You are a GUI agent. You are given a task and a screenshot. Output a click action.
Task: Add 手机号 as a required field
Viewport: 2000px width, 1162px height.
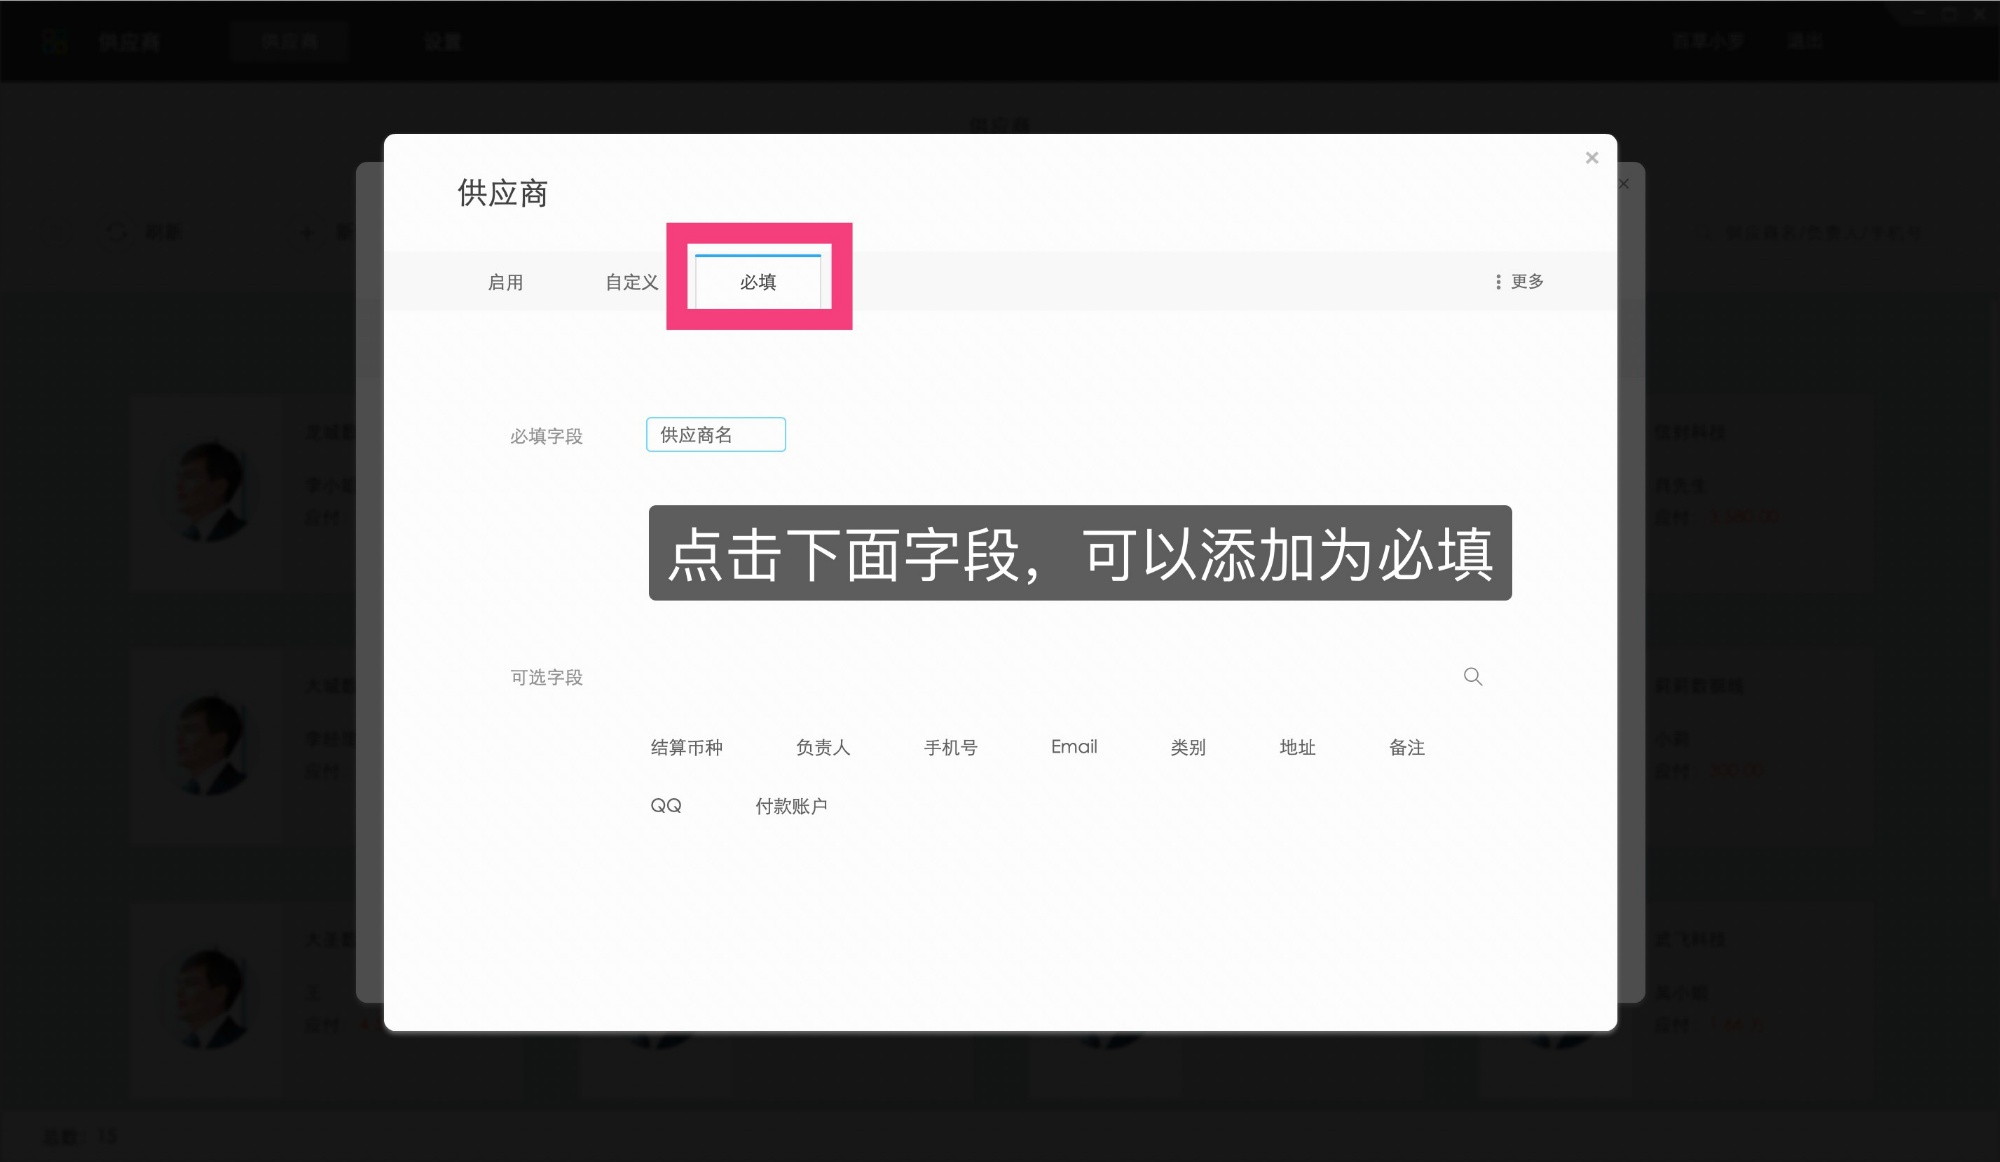(x=951, y=747)
